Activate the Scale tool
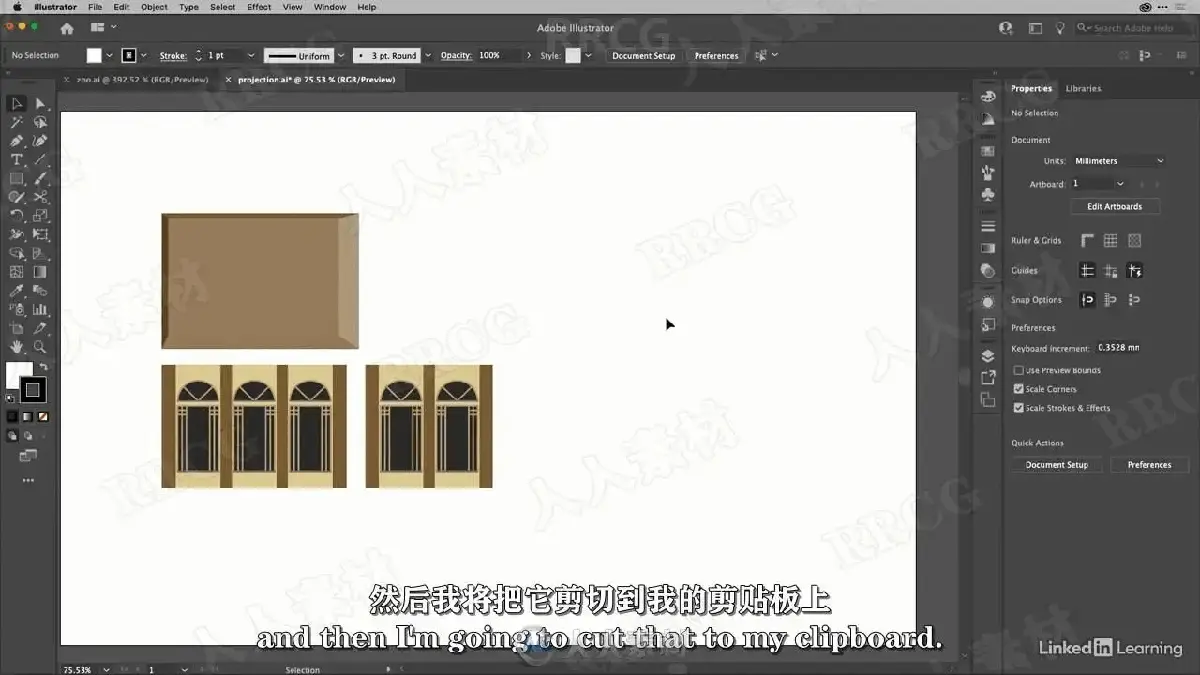The width and height of the screenshot is (1200, 675). (x=40, y=216)
